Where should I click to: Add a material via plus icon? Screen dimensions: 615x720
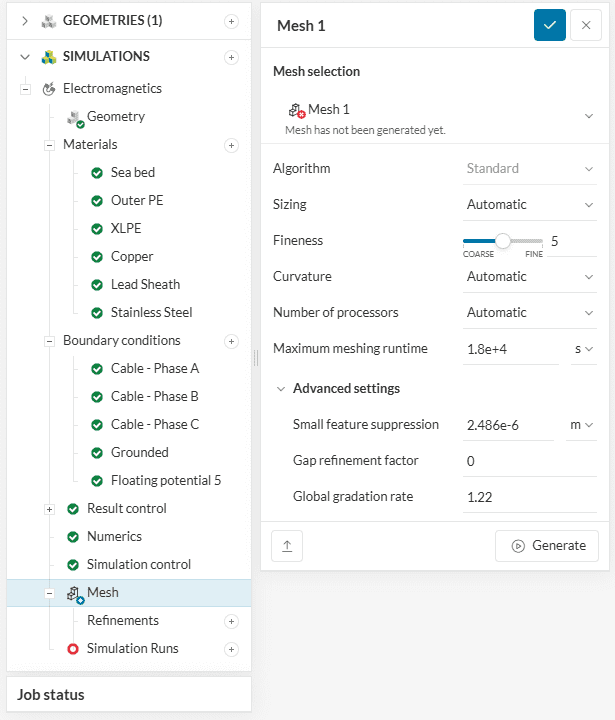tap(232, 145)
